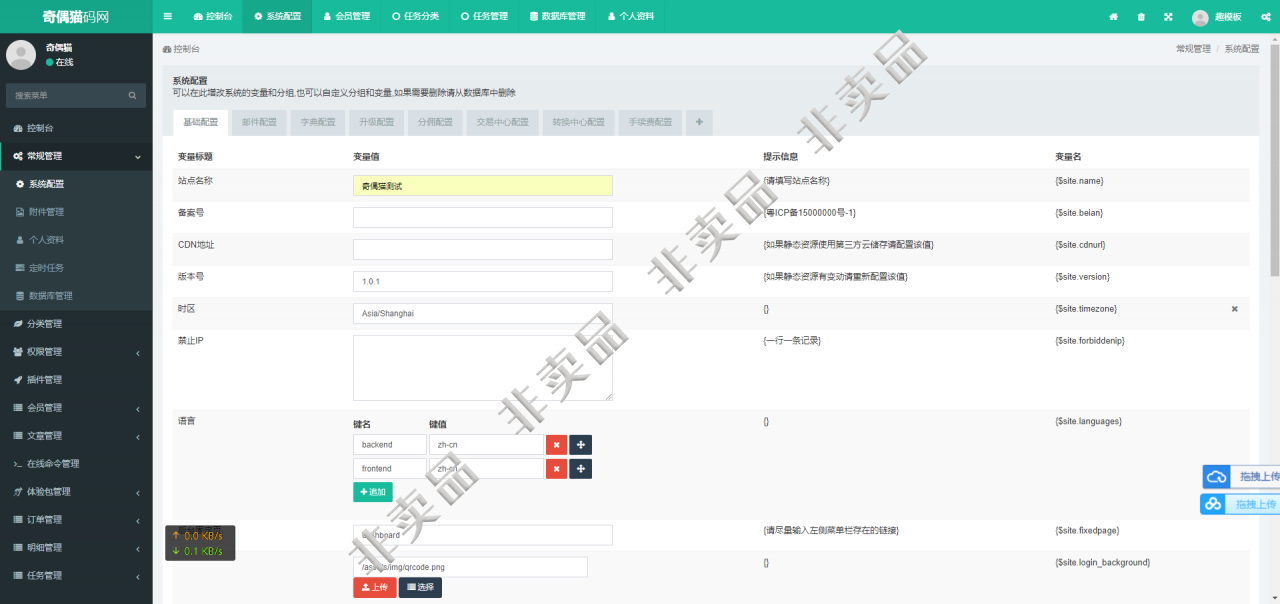The height and width of the screenshot is (604, 1280).
Task: Click the 奇偶猫码网 logo
Action: click(x=76, y=17)
